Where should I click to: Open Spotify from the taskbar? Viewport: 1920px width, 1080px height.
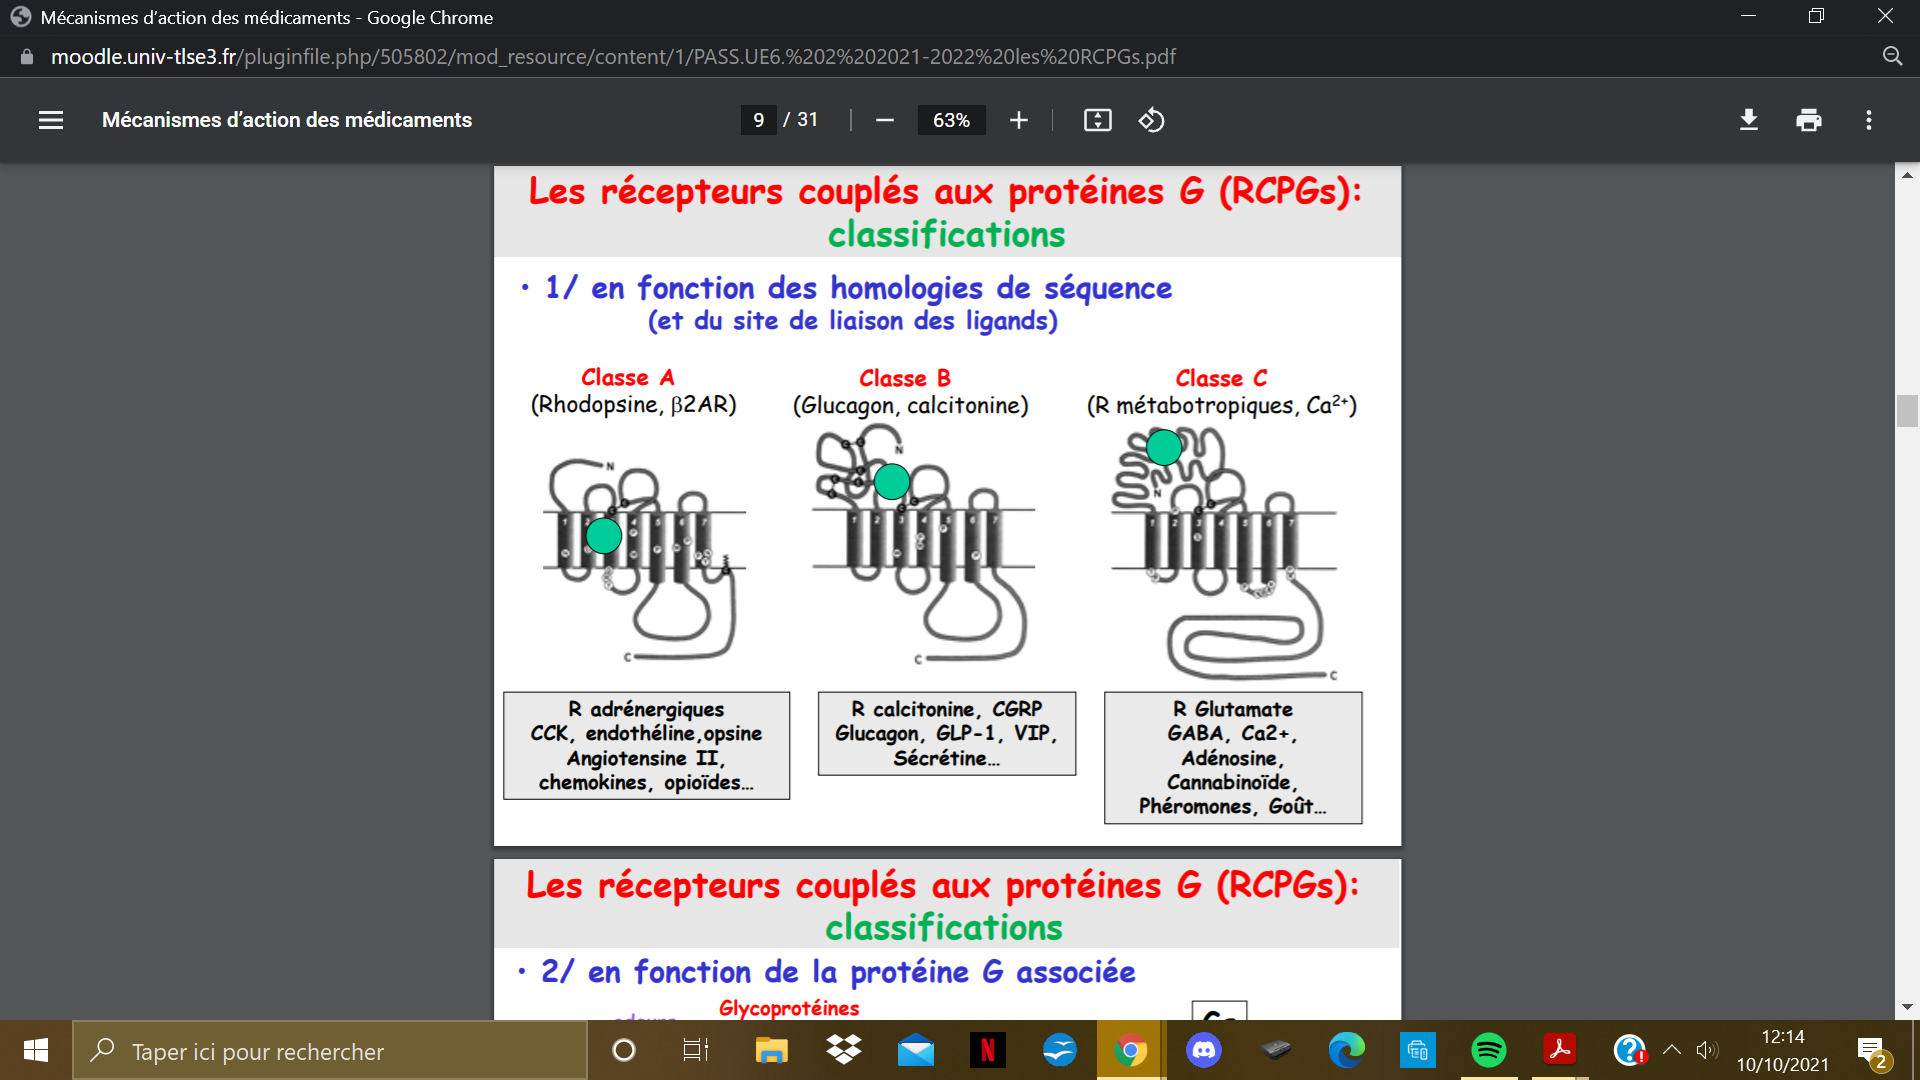pos(1488,1050)
